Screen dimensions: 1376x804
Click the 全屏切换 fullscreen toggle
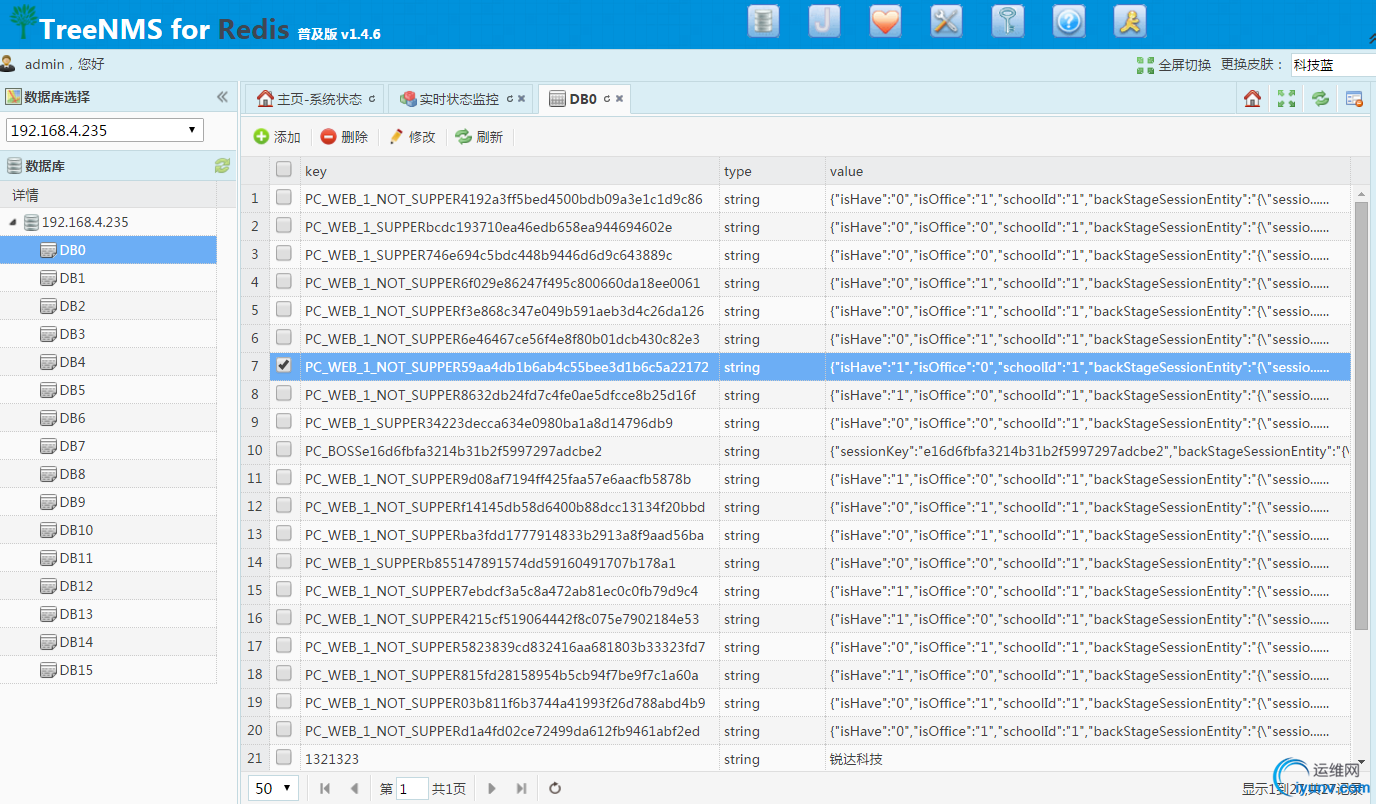tap(1174, 65)
